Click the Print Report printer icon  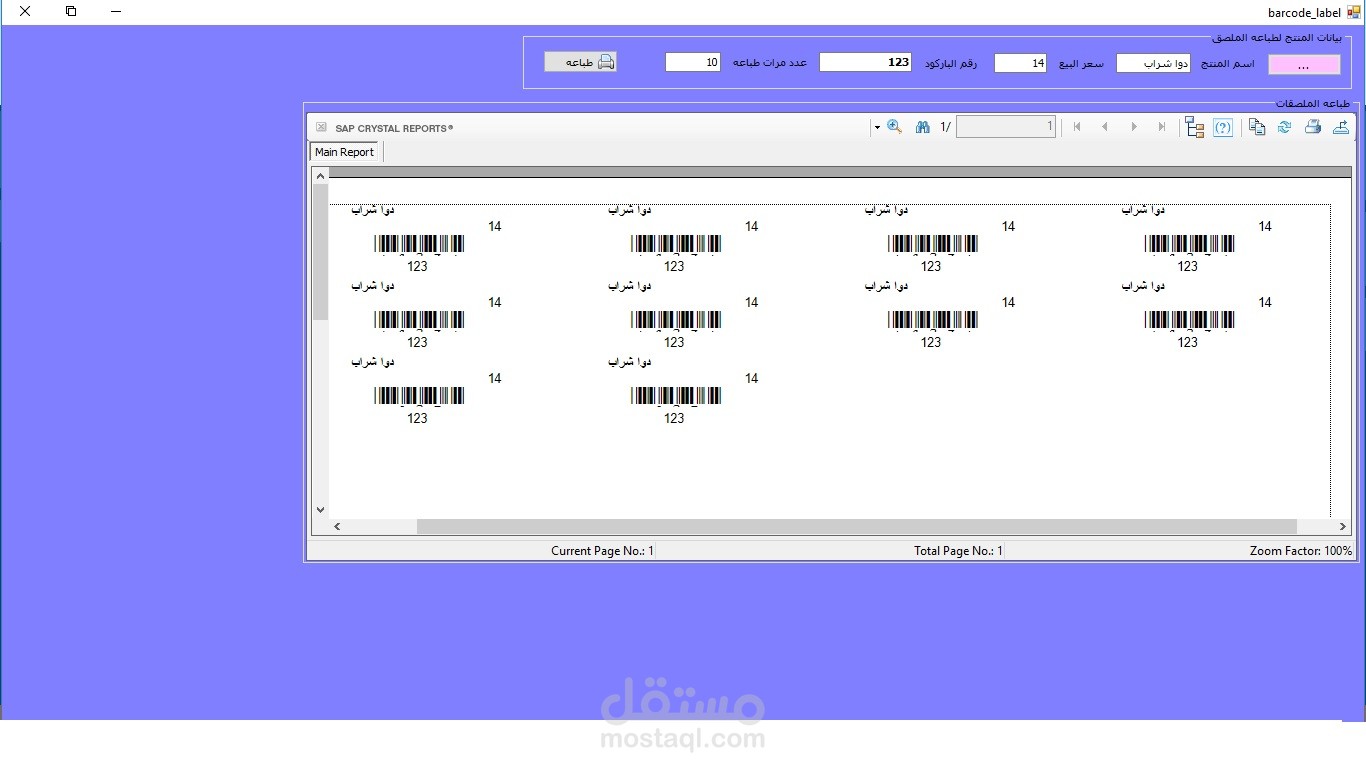1313,127
